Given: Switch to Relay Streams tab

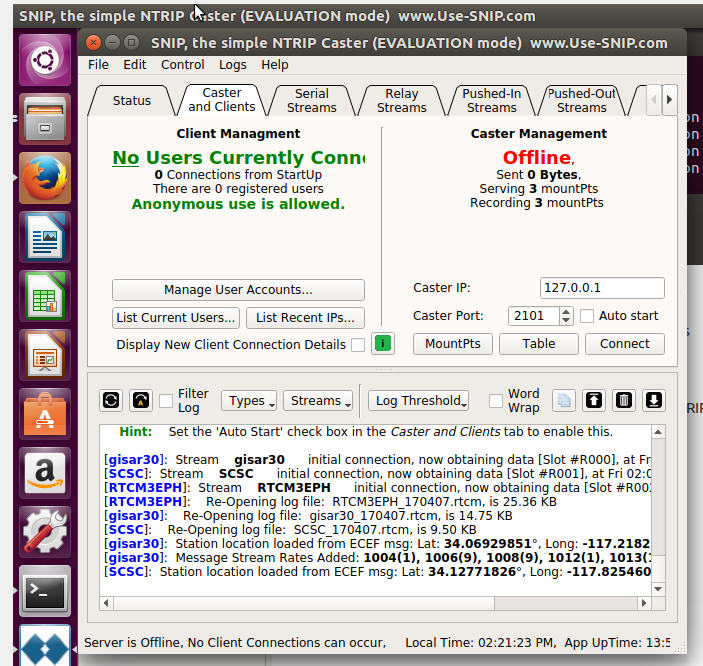Looking at the screenshot, I should 402,100.
